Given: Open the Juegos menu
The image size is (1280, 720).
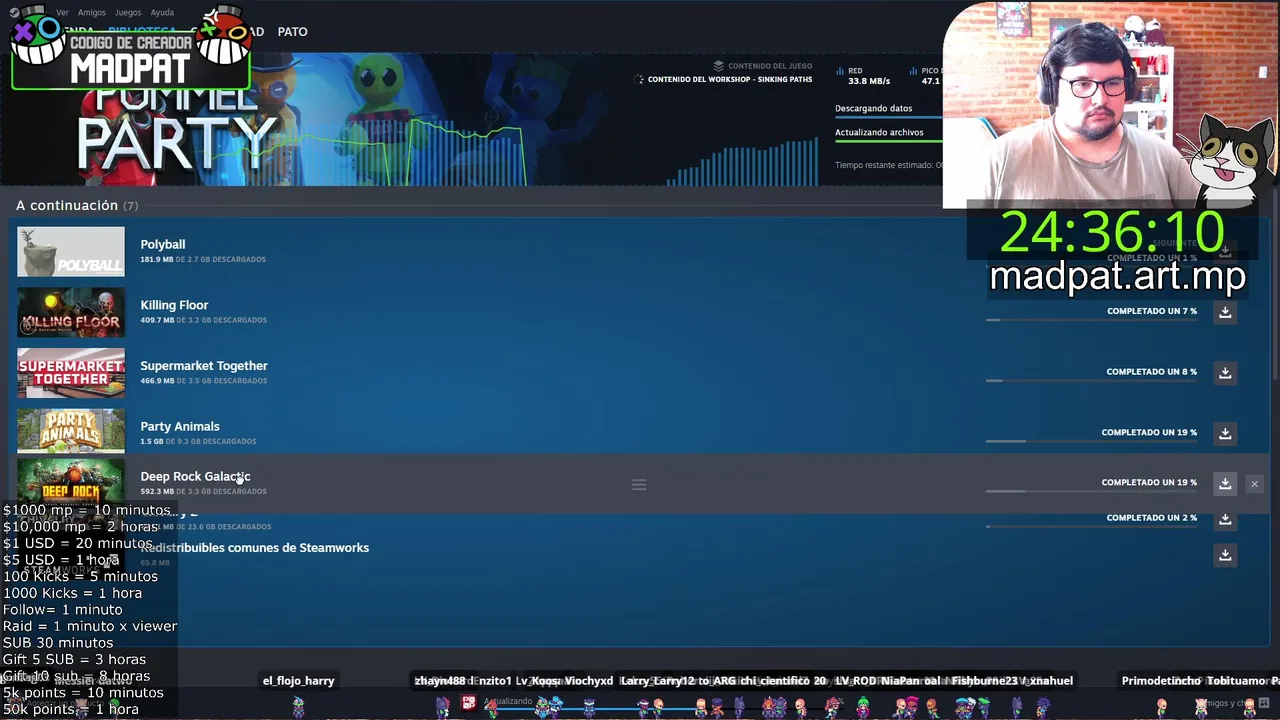Looking at the screenshot, I should pos(128,13).
